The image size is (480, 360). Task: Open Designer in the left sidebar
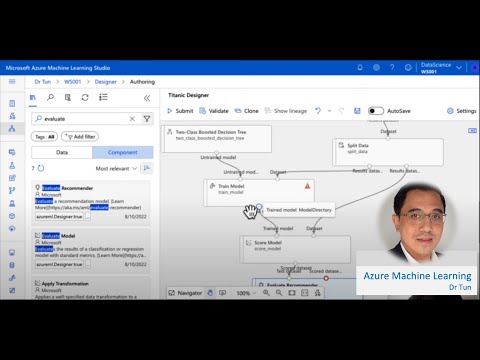12,128
